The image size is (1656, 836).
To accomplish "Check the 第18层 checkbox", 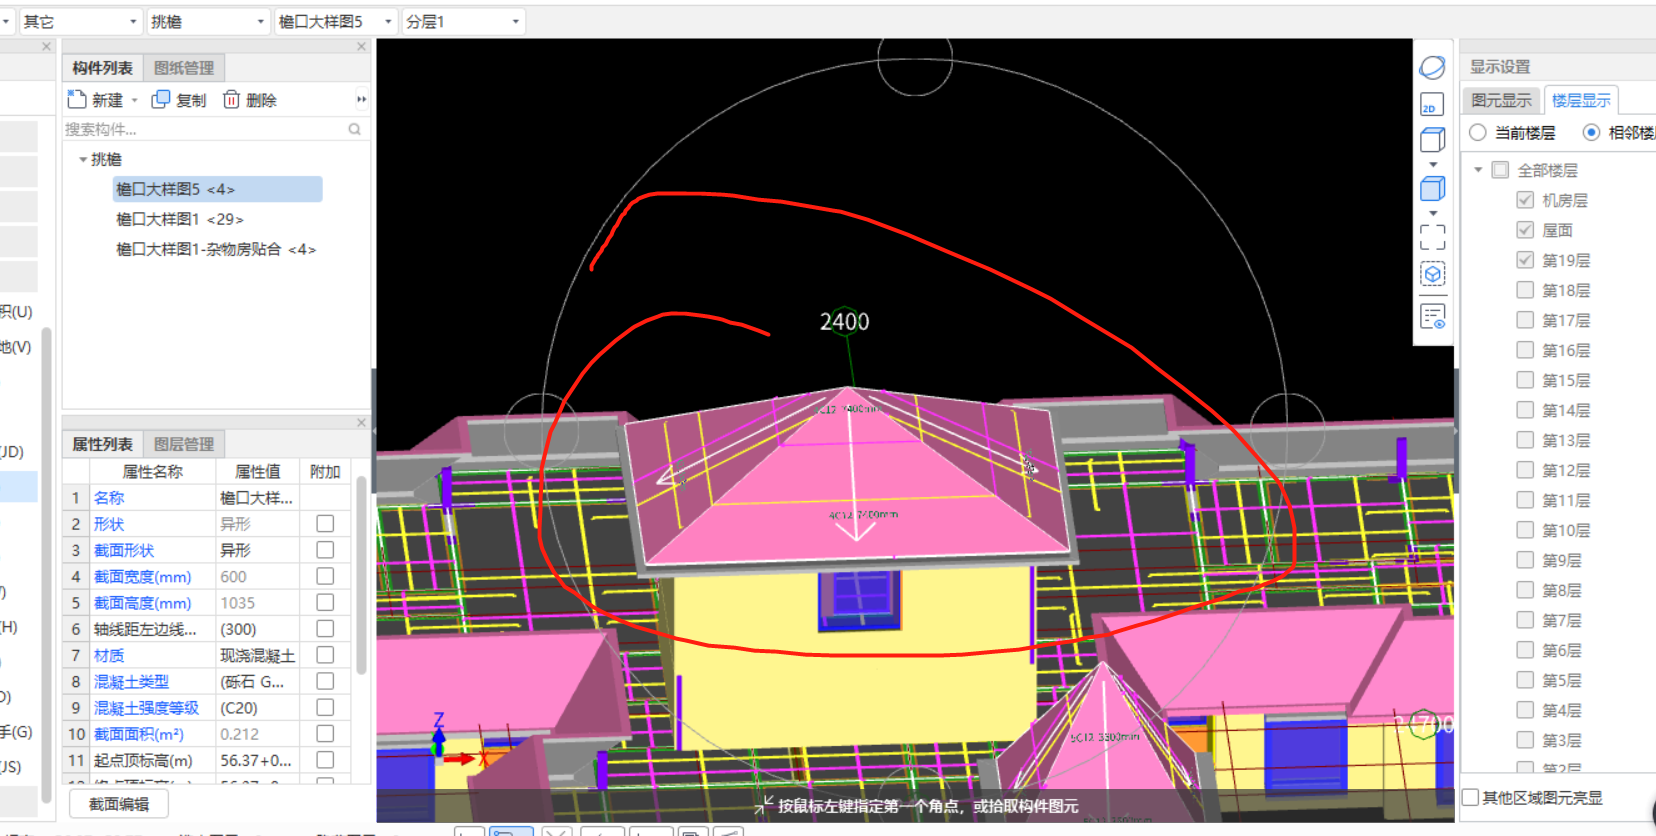I will [x=1525, y=290].
